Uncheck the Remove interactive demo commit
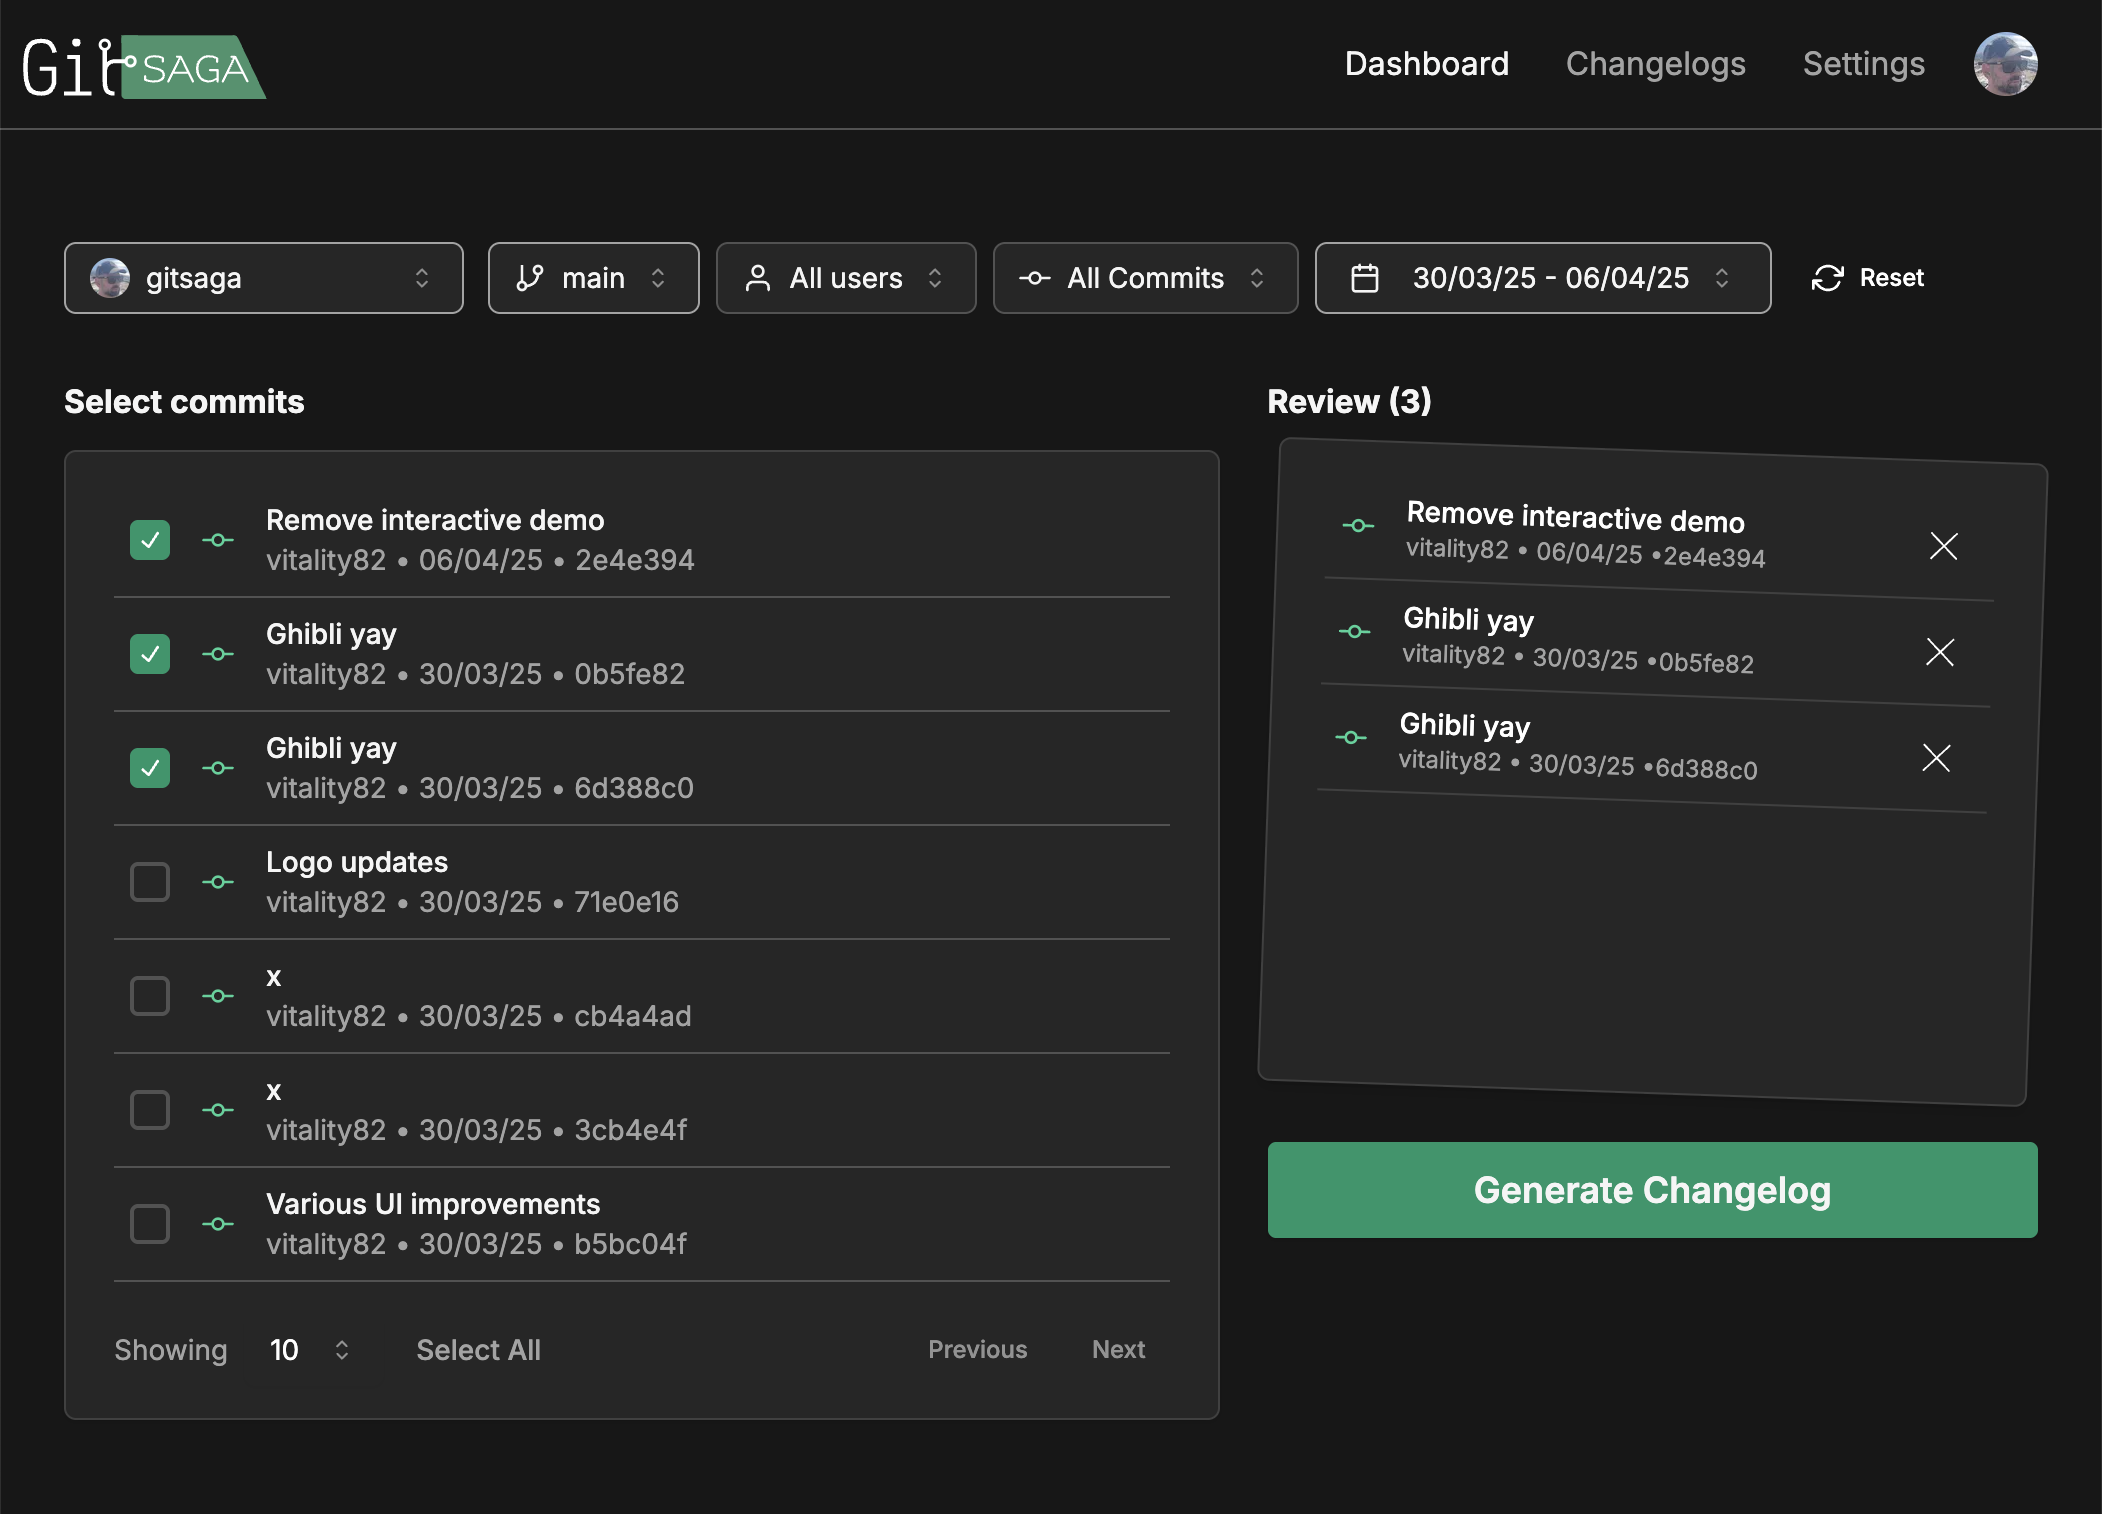 pos(150,540)
